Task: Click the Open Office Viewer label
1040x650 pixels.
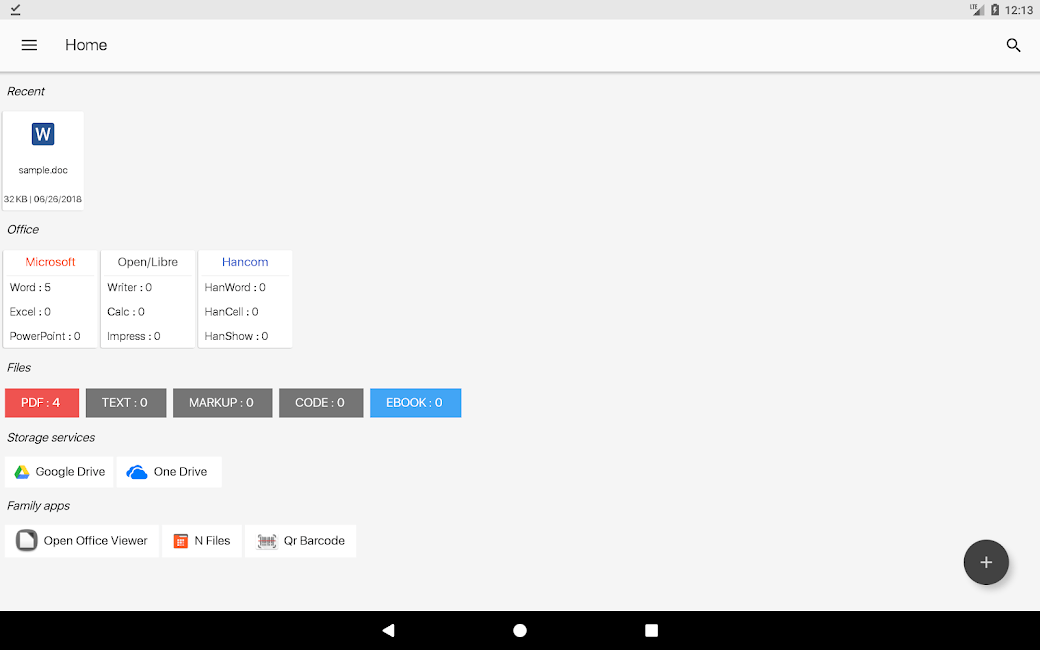Action: pyautogui.click(x=96, y=541)
